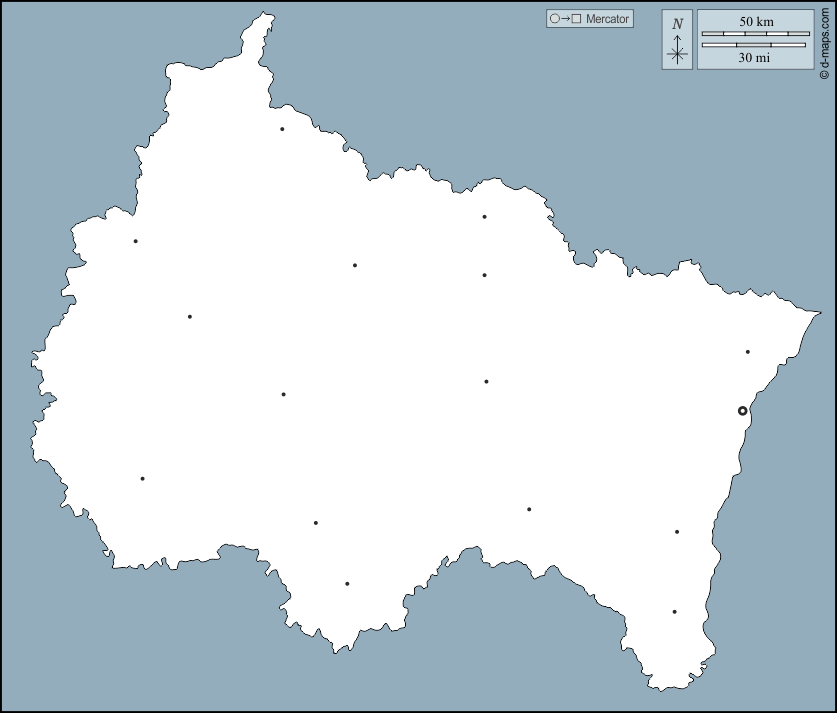Click the 50 km scale bar

coord(755,34)
